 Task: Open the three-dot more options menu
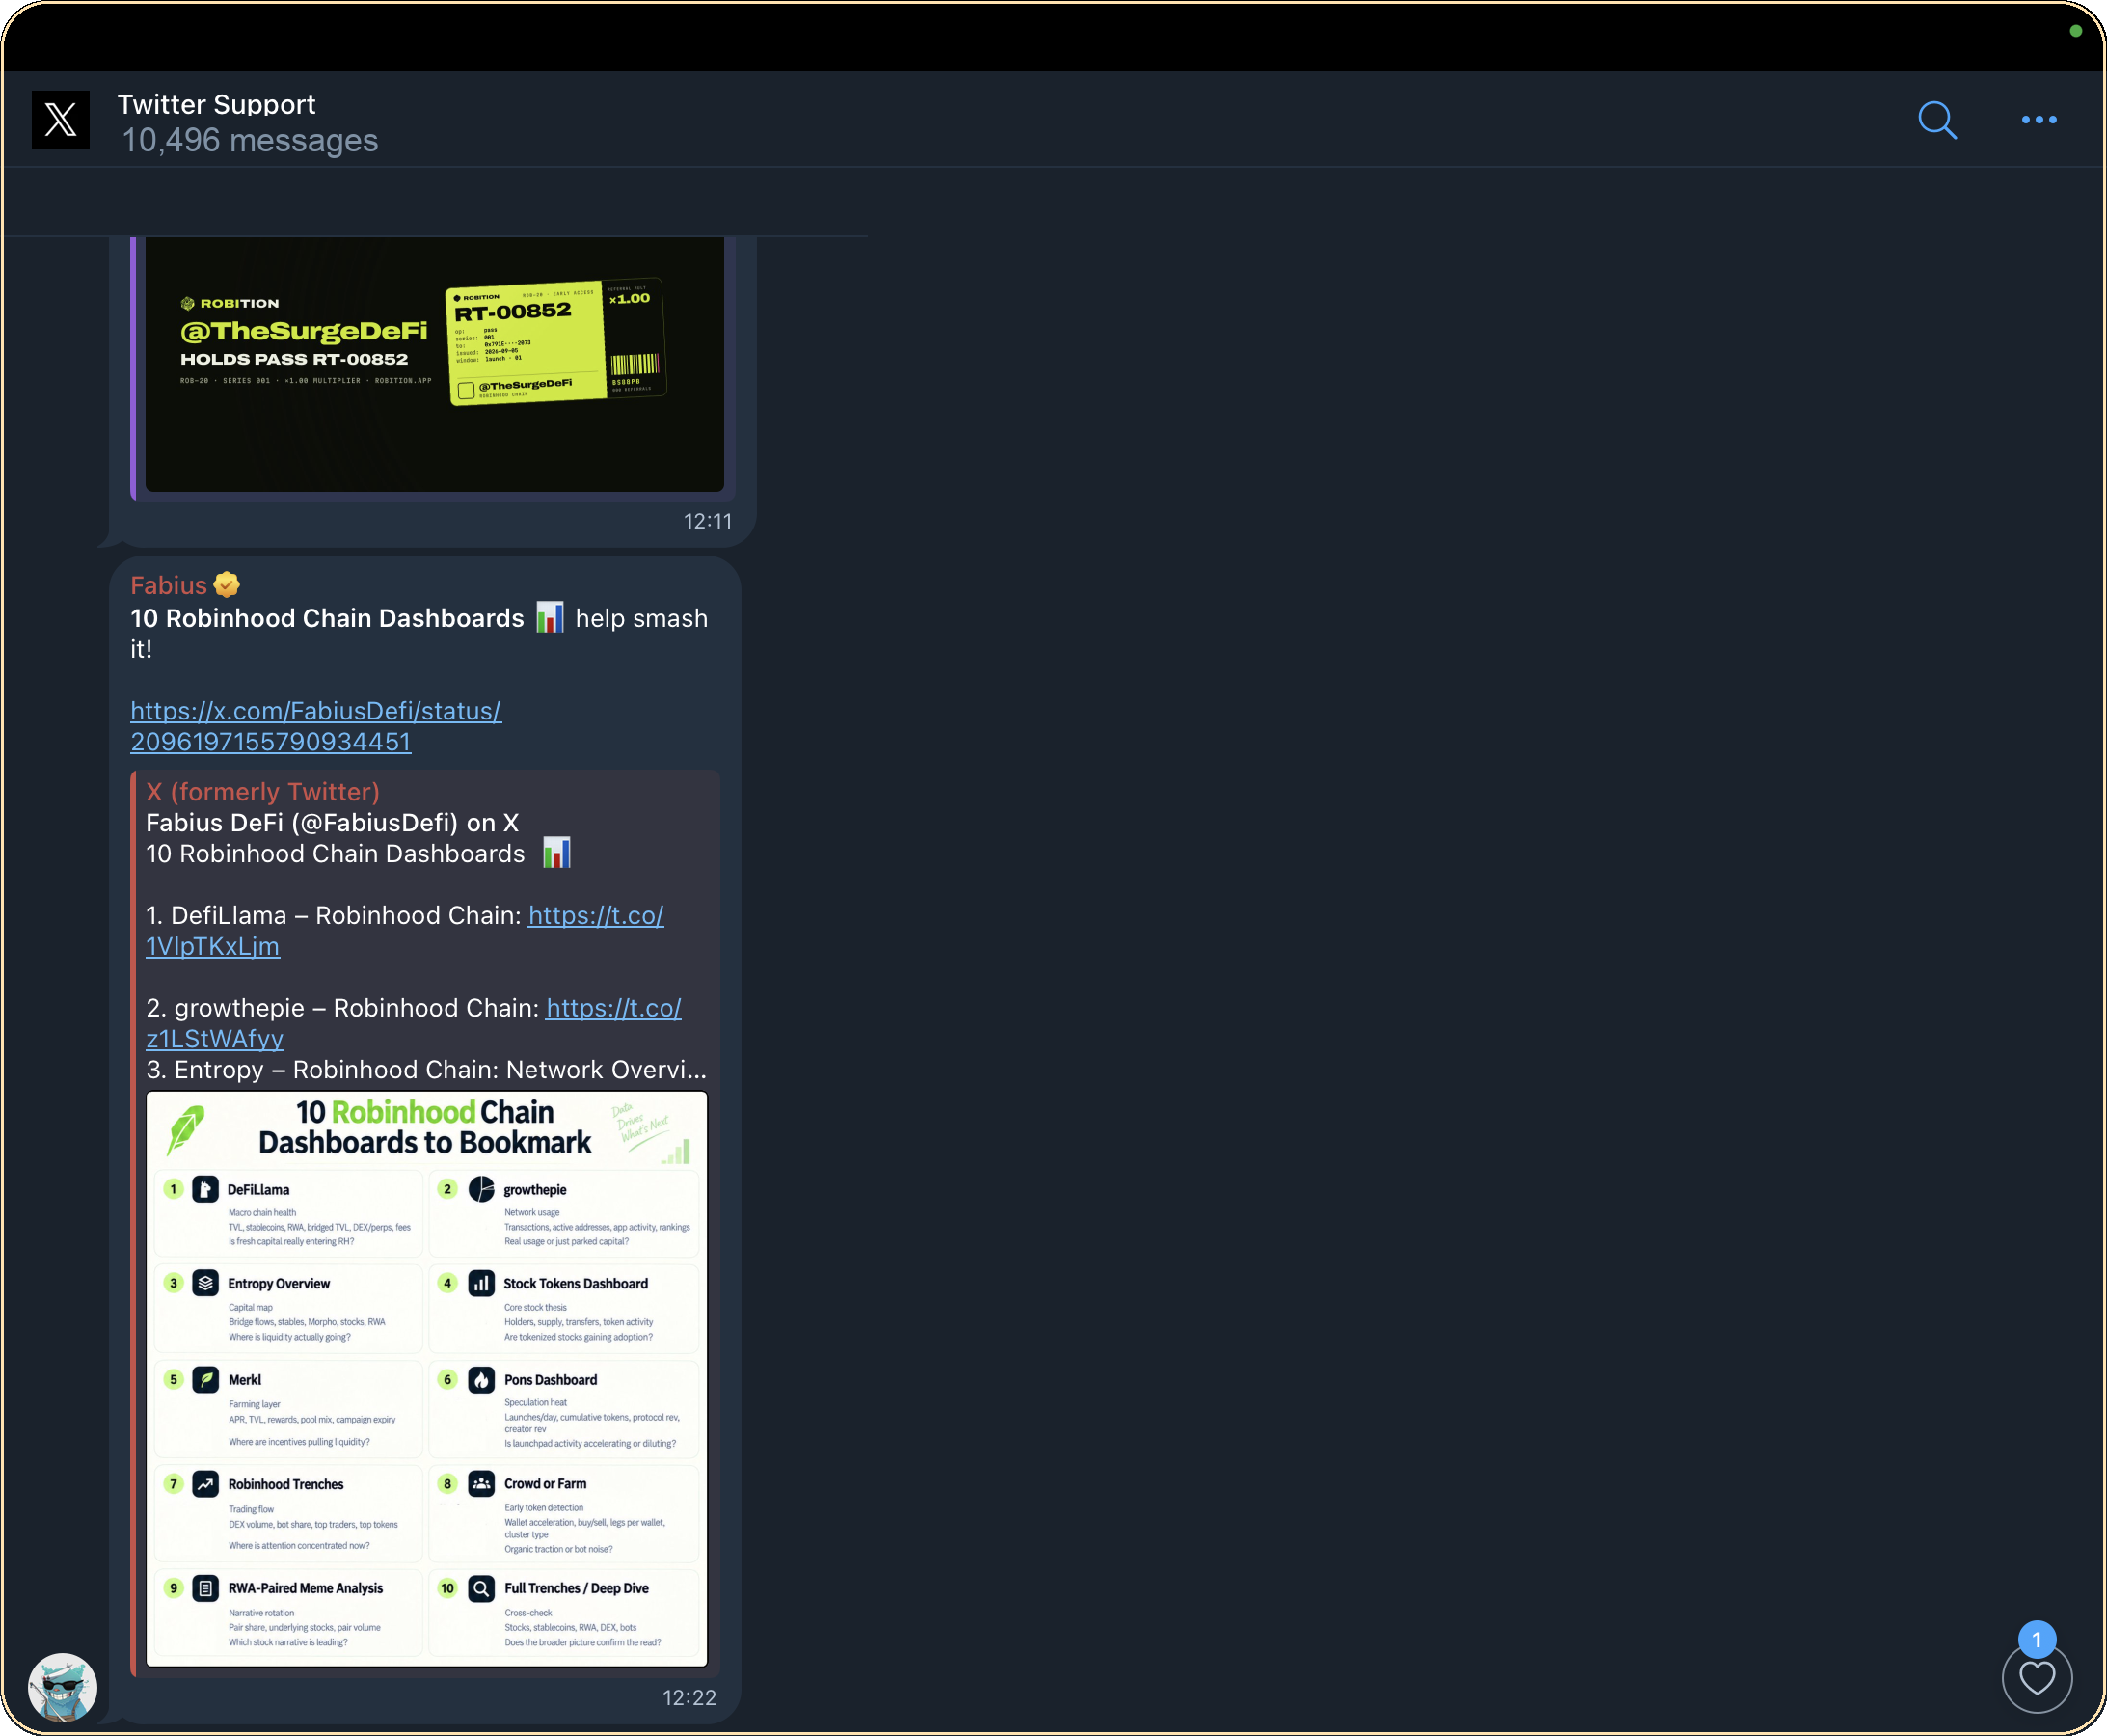click(x=2039, y=120)
